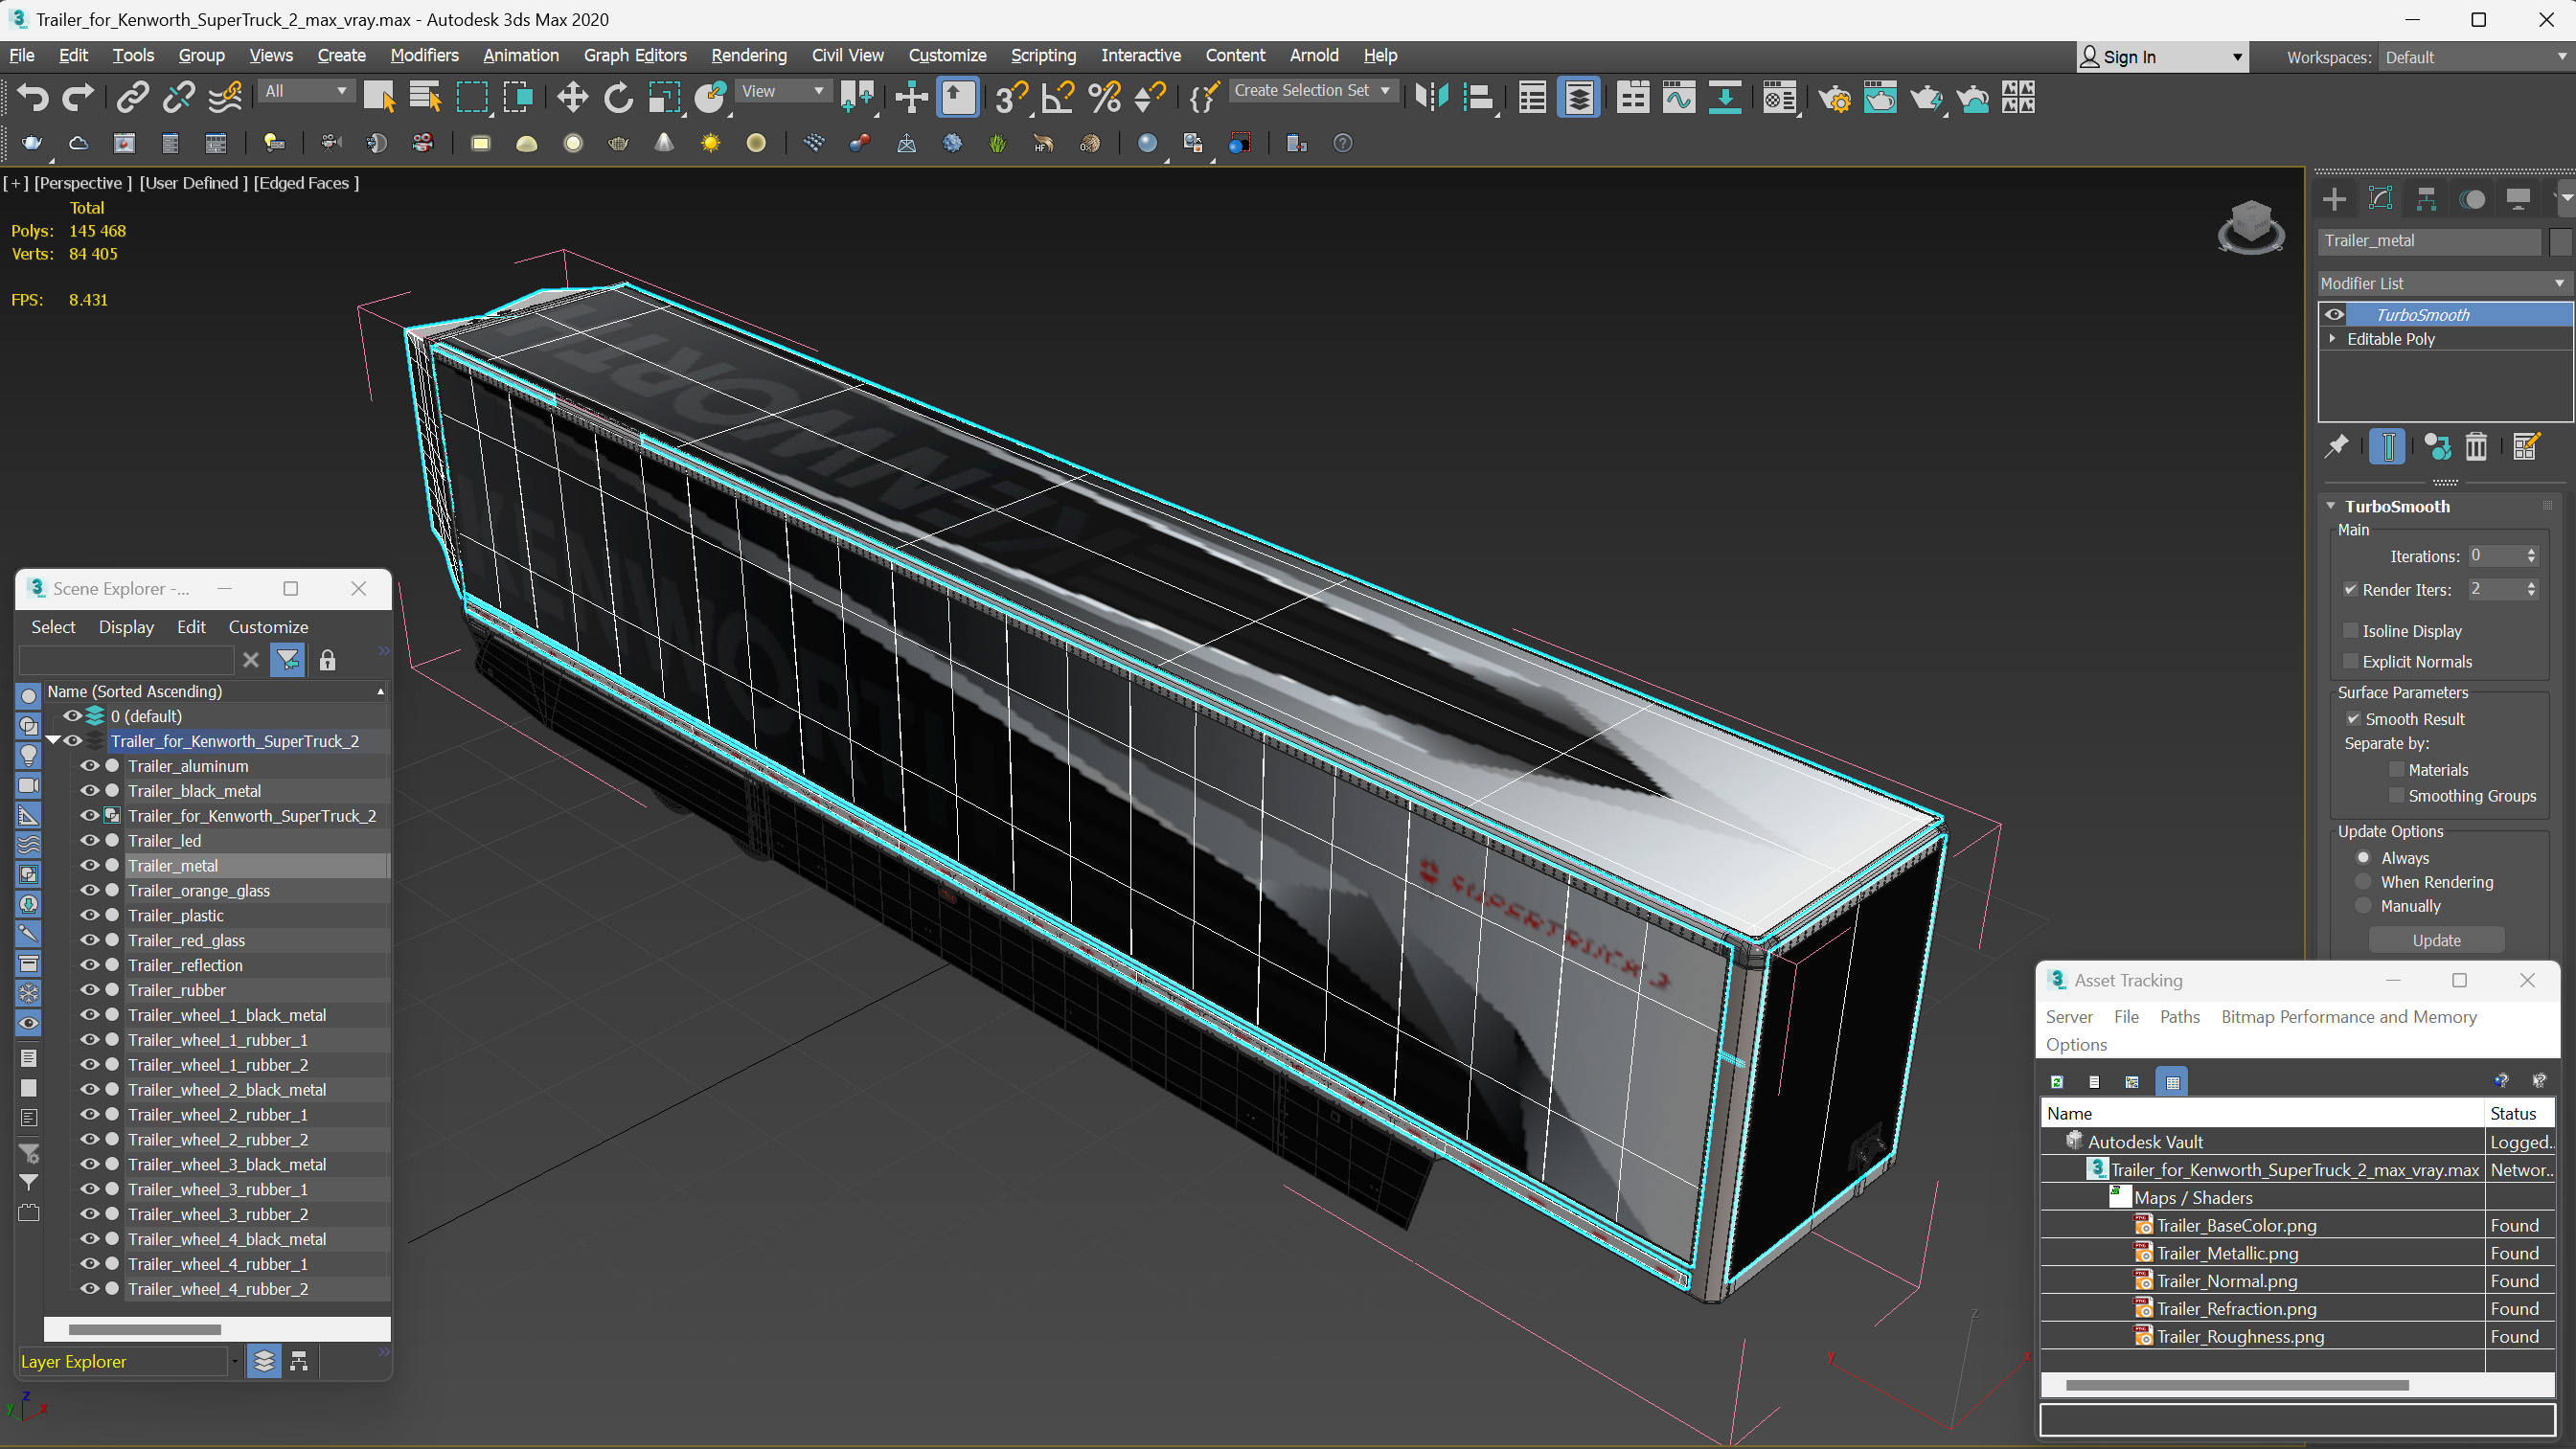The image size is (2576, 1449).
Task: Open the Material Editor icon
Action: (1779, 97)
